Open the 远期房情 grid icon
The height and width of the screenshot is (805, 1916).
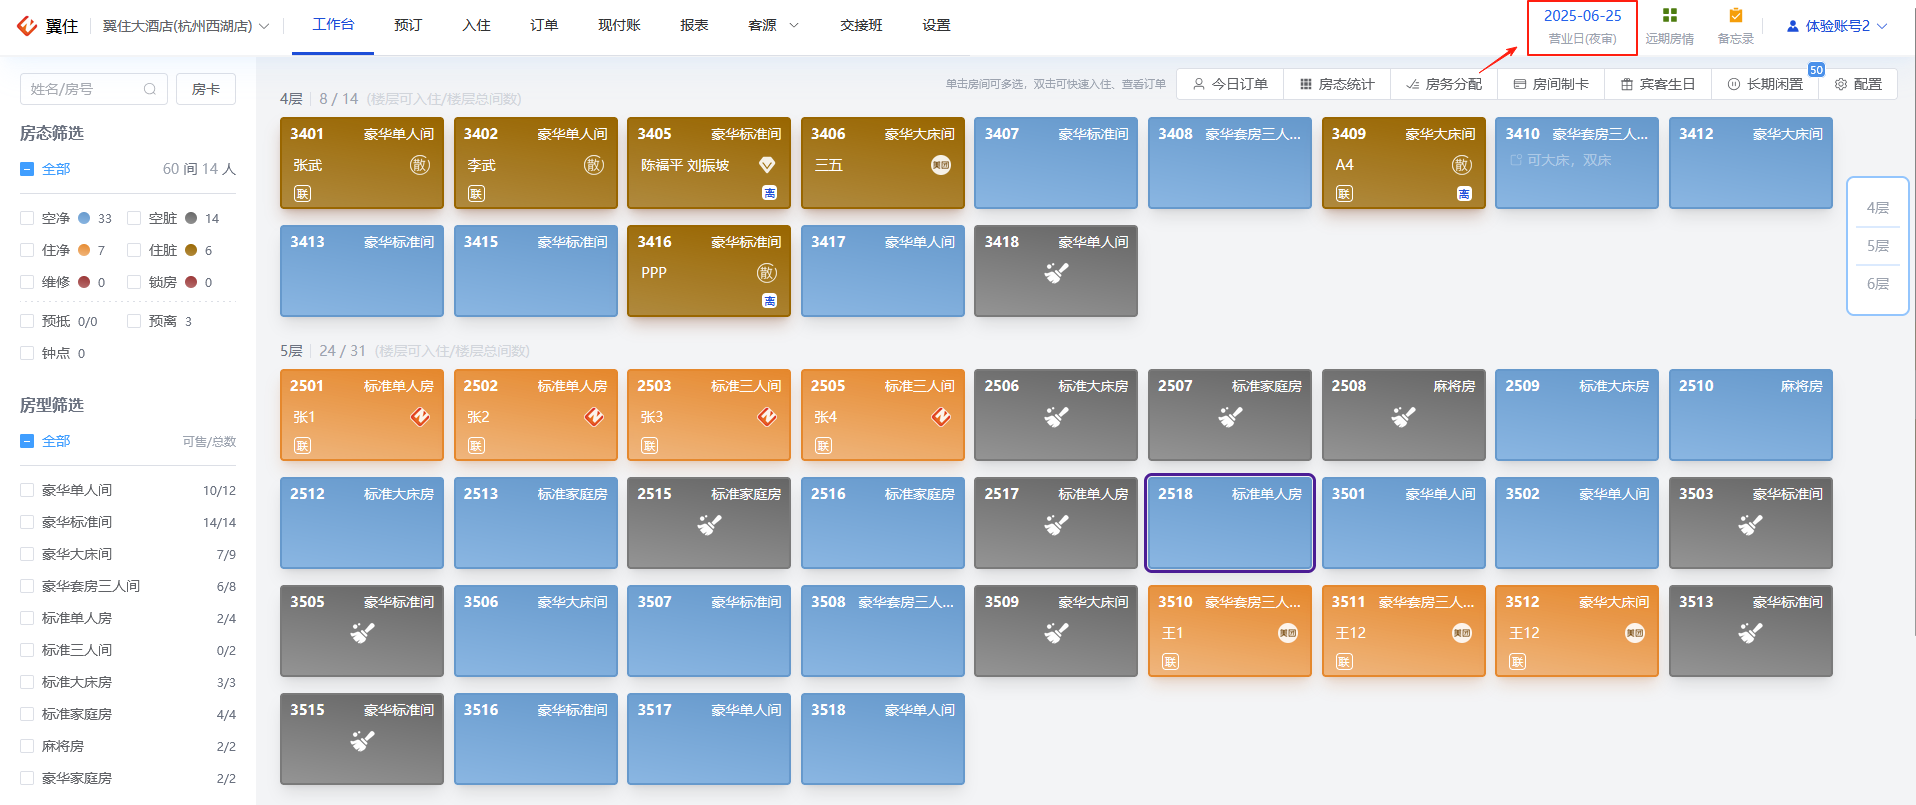[x=1669, y=16]
